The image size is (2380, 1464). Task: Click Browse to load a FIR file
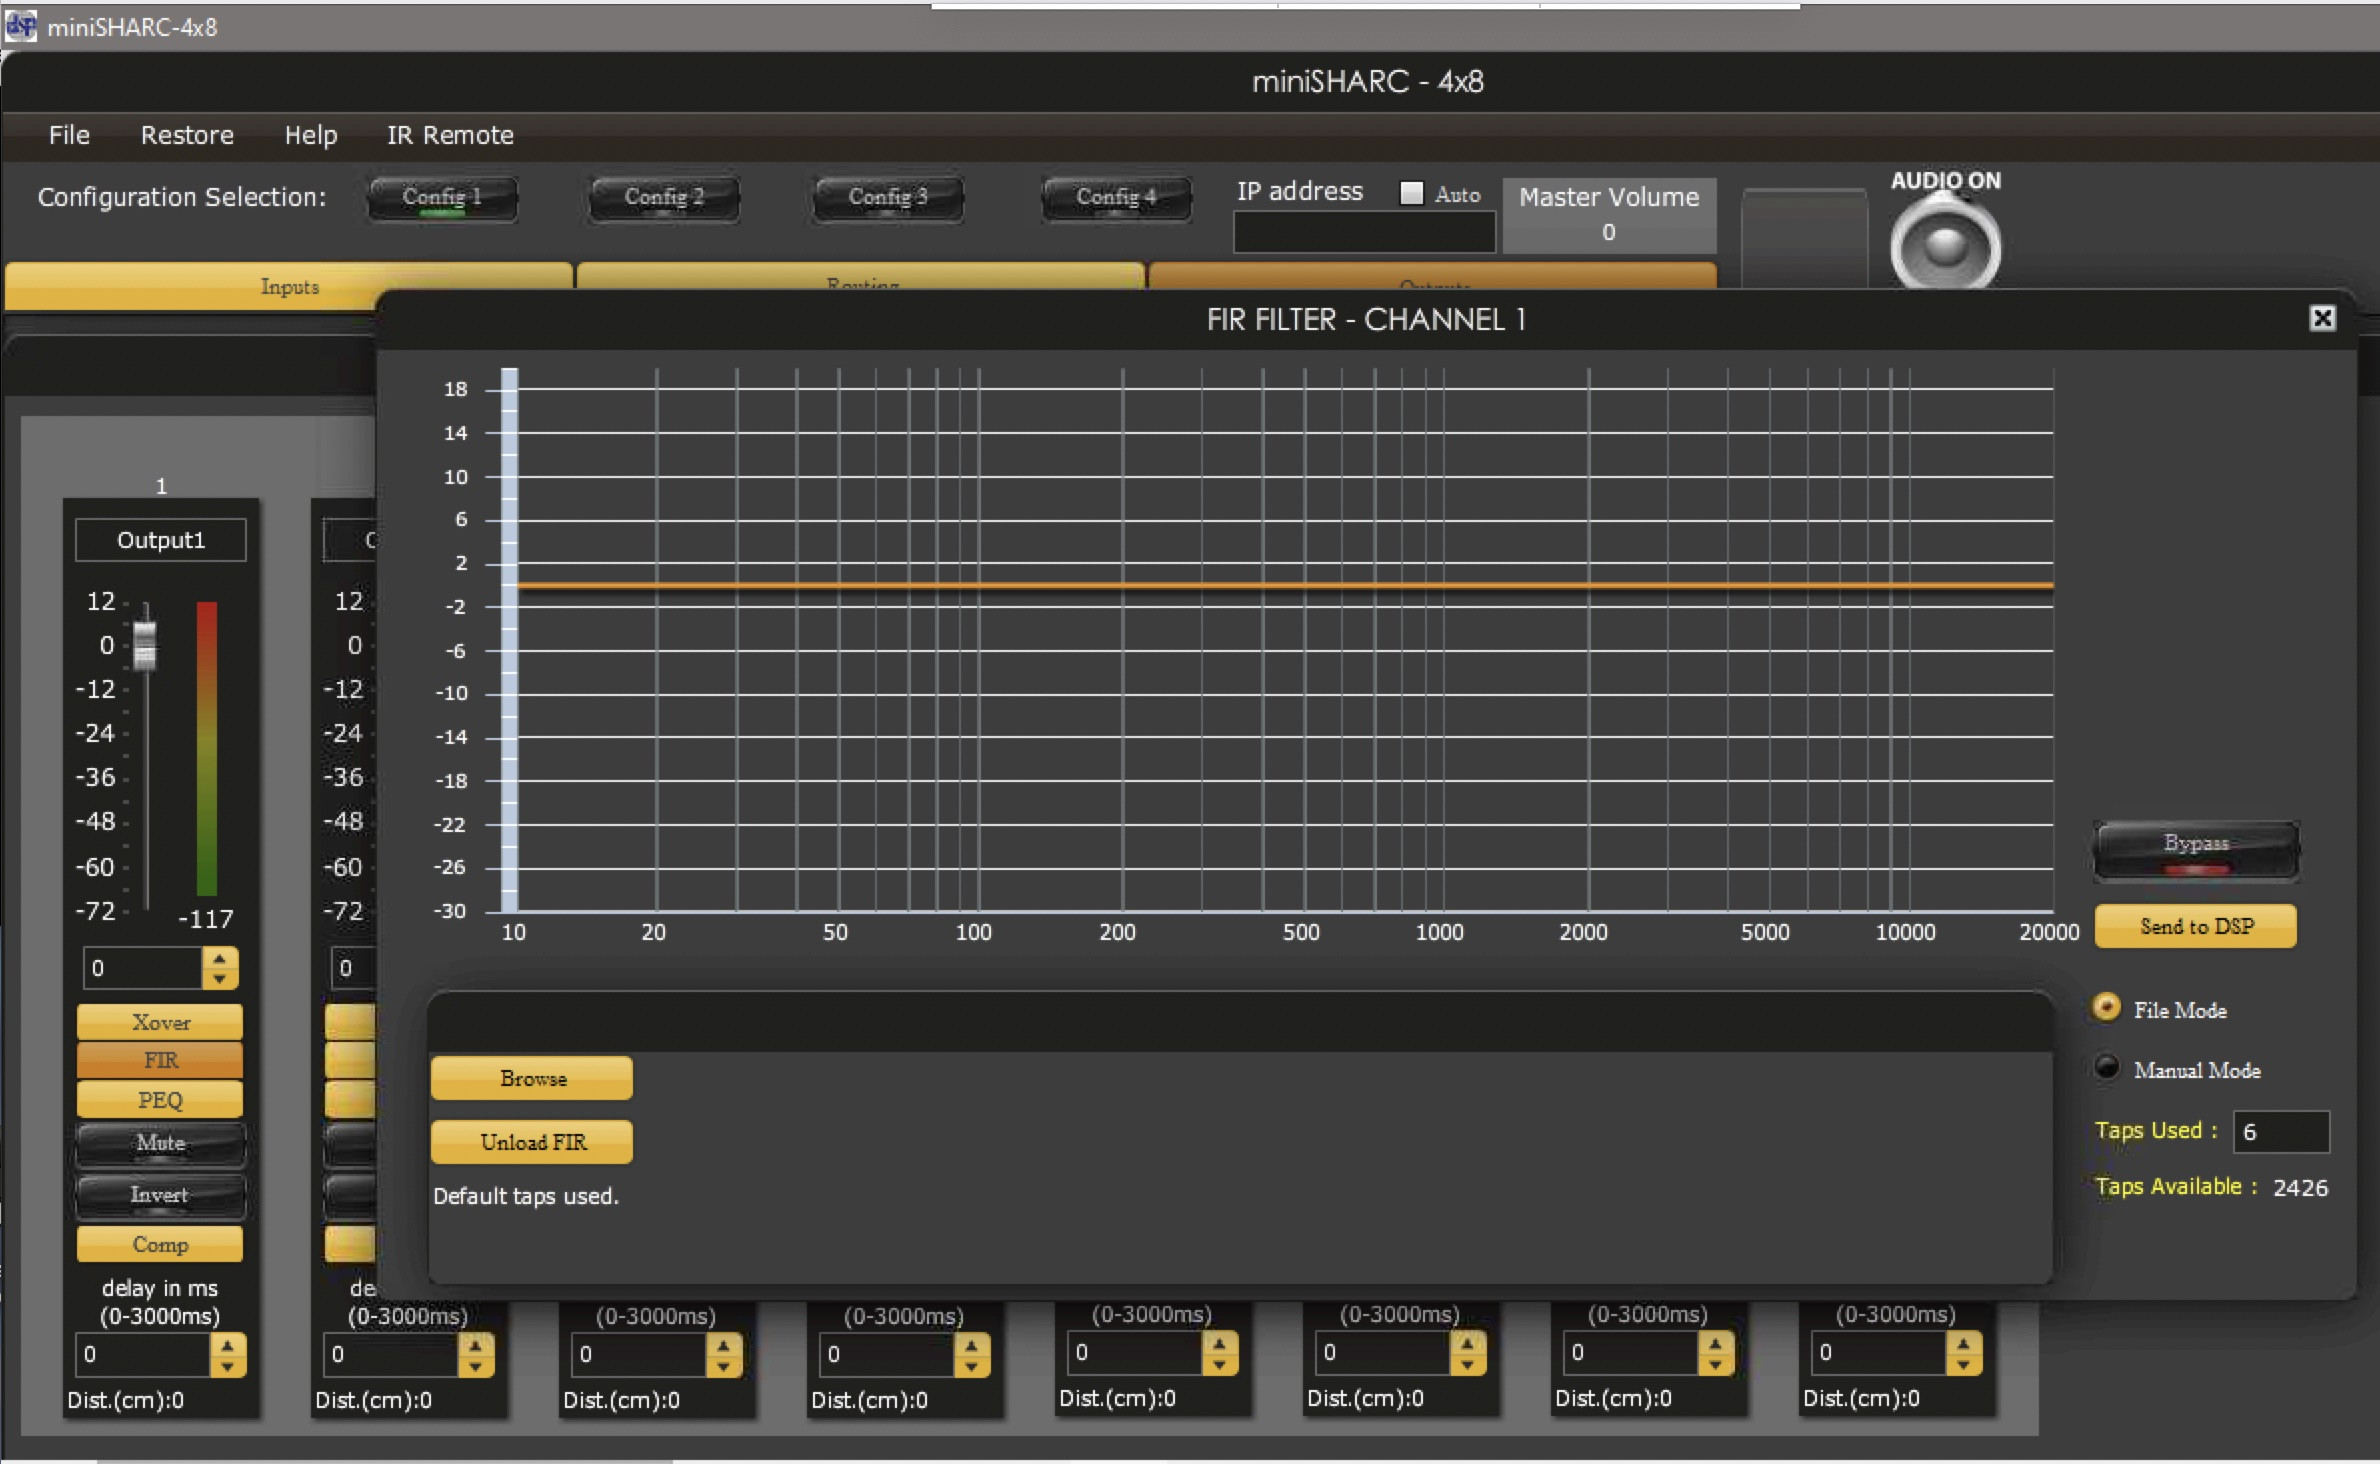click(x=532, y=1078)
